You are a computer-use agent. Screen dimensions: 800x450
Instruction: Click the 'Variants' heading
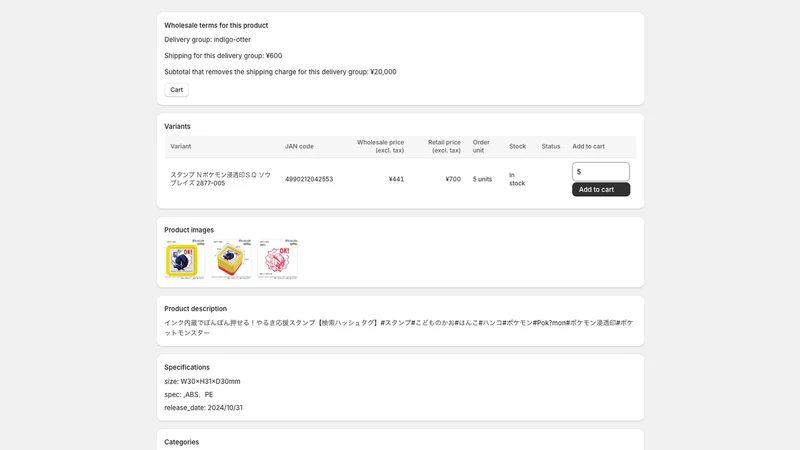pyautogui.click(x=177, y=126)
